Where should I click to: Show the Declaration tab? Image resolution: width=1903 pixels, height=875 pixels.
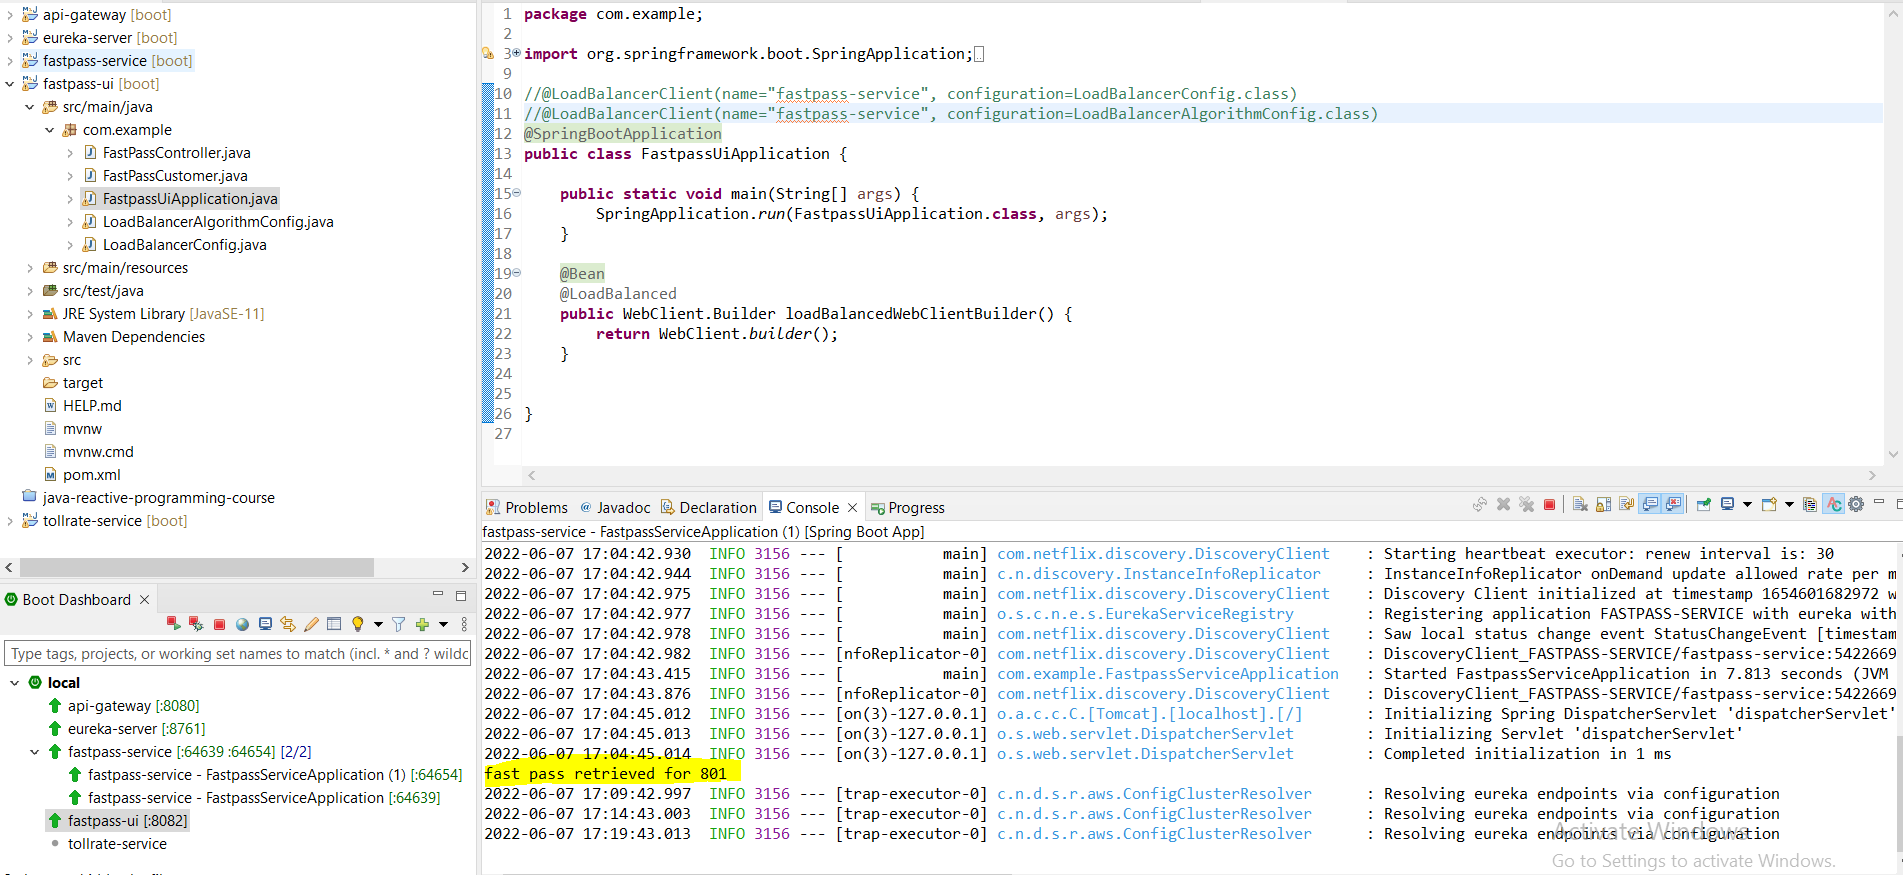coord(708,508)
